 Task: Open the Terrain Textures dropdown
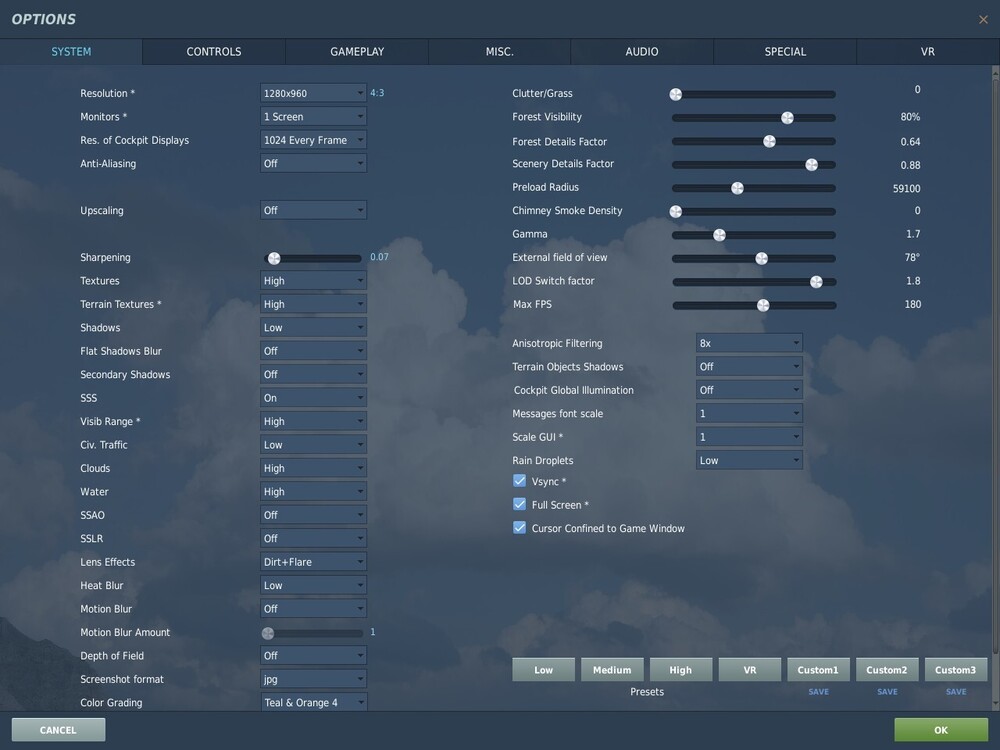tap(313, 304)
